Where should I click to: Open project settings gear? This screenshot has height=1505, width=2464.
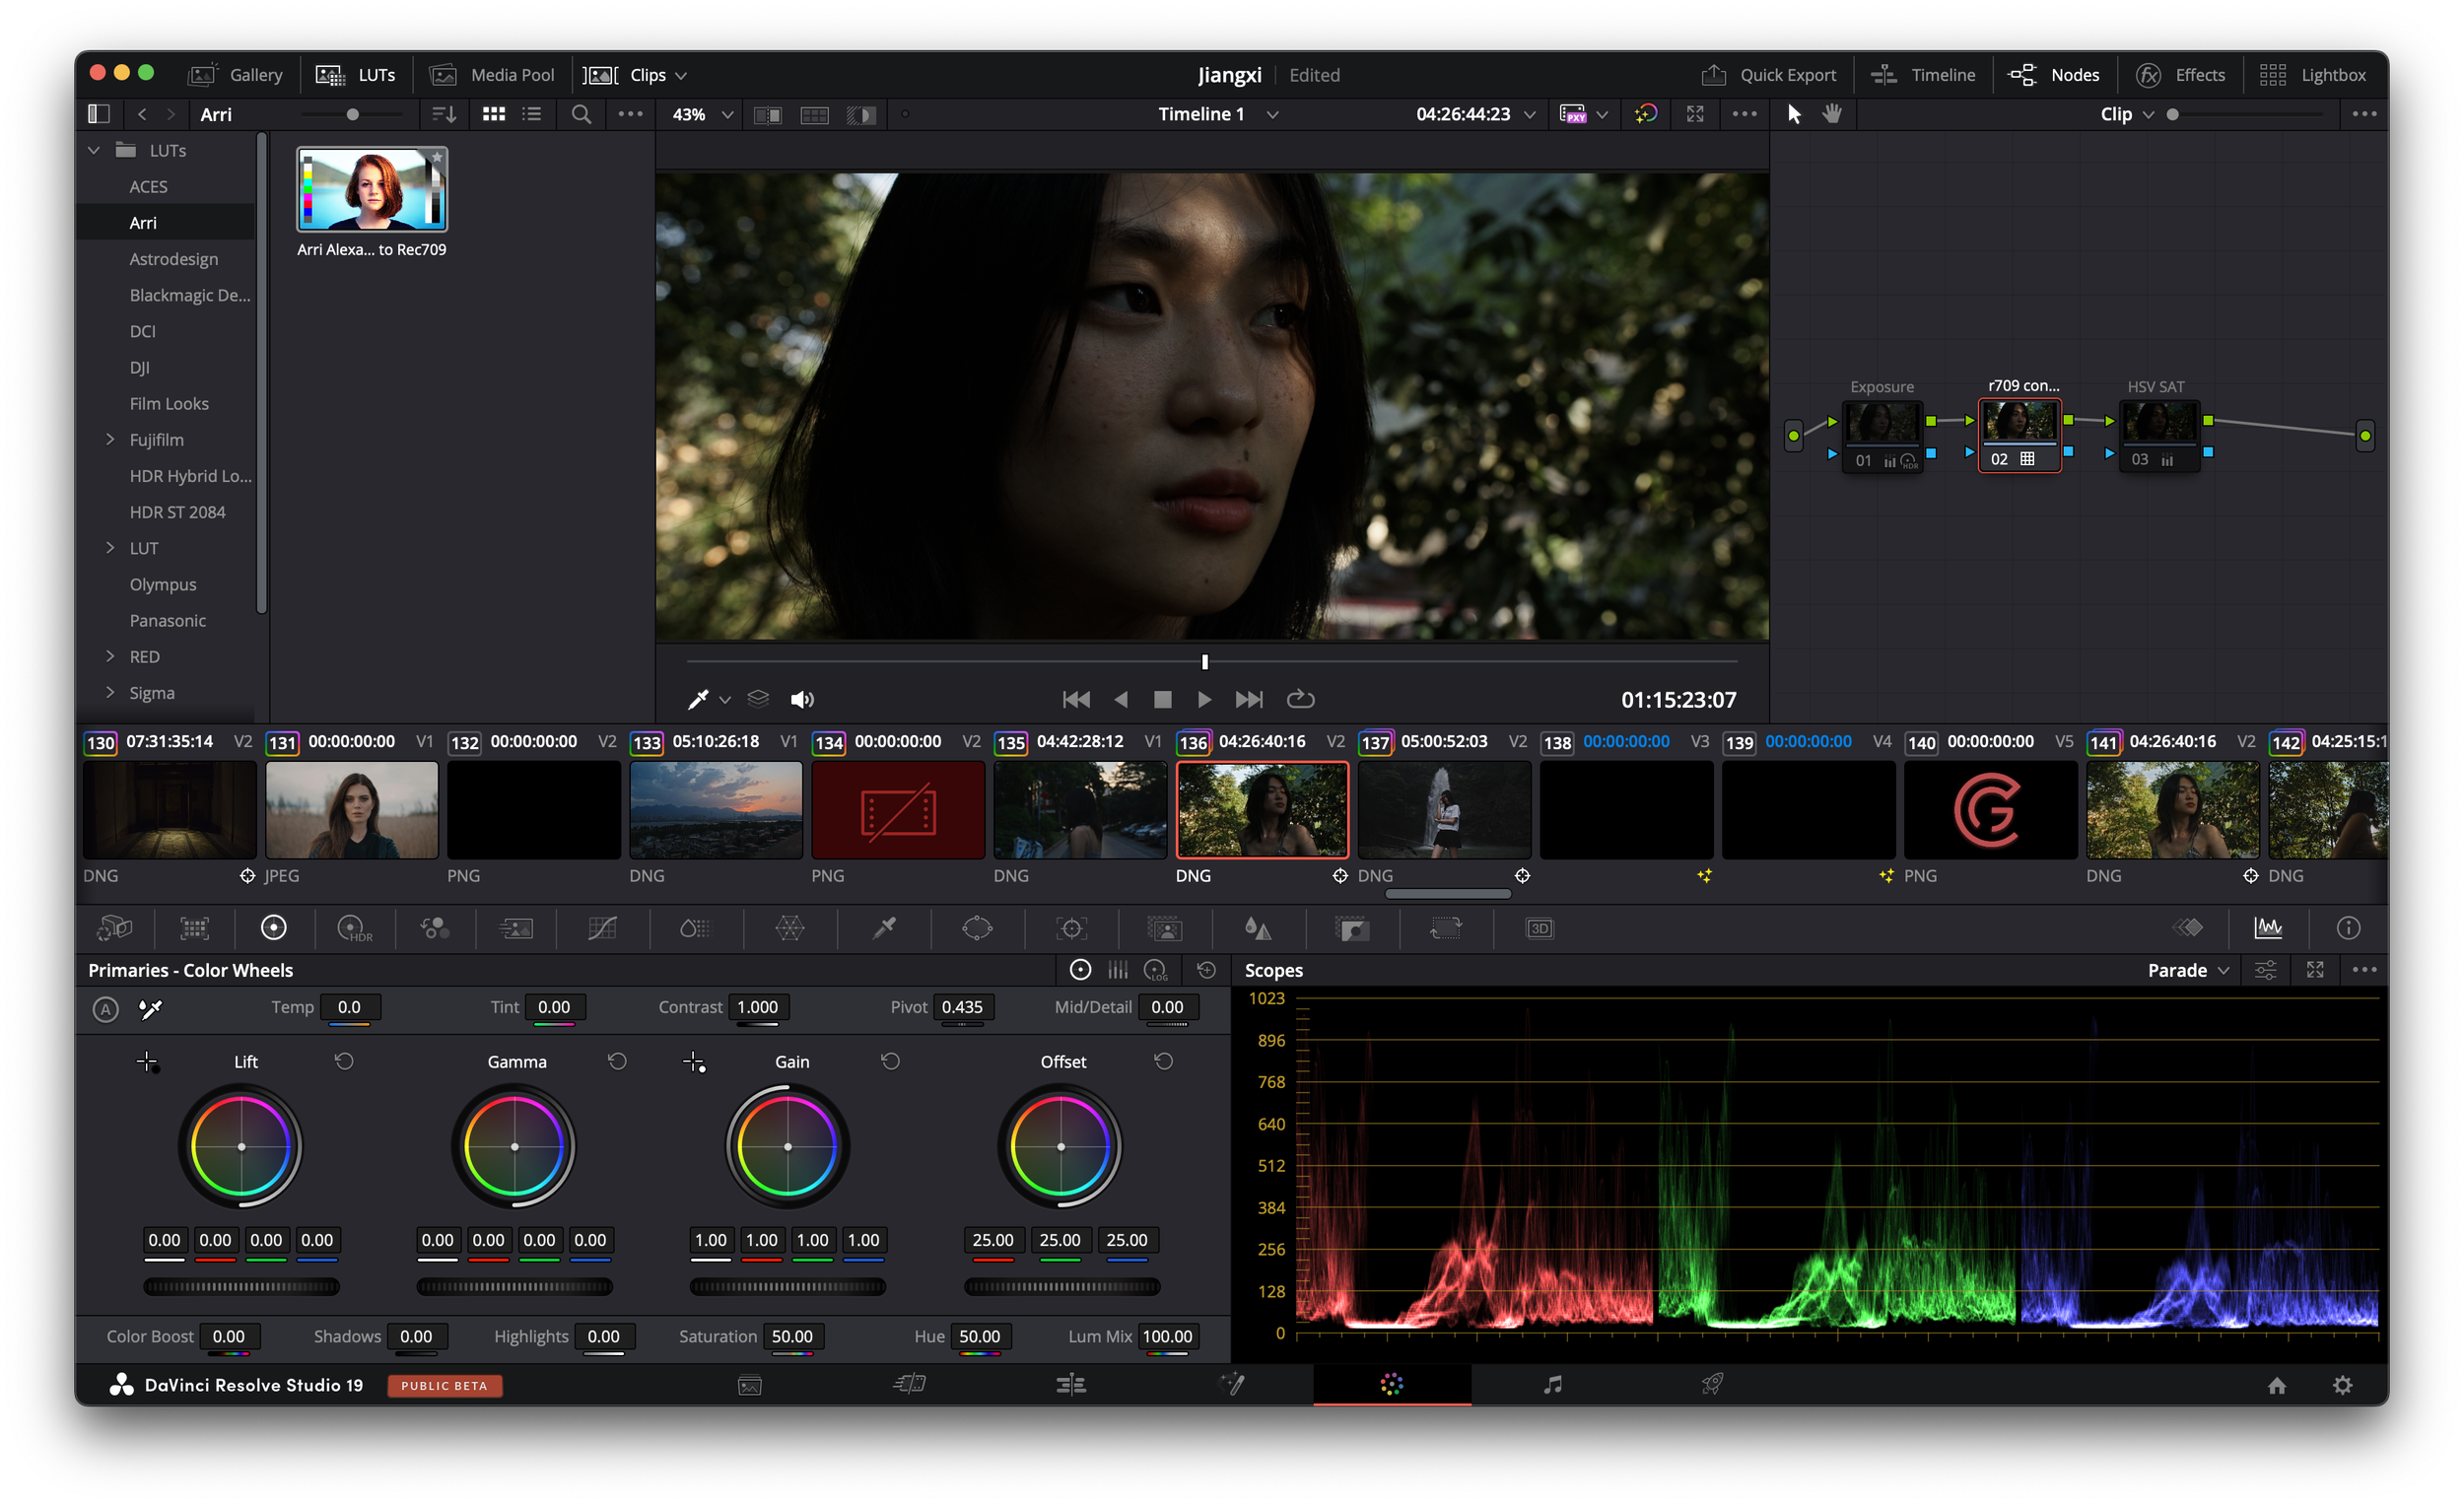[2342, 1384]
